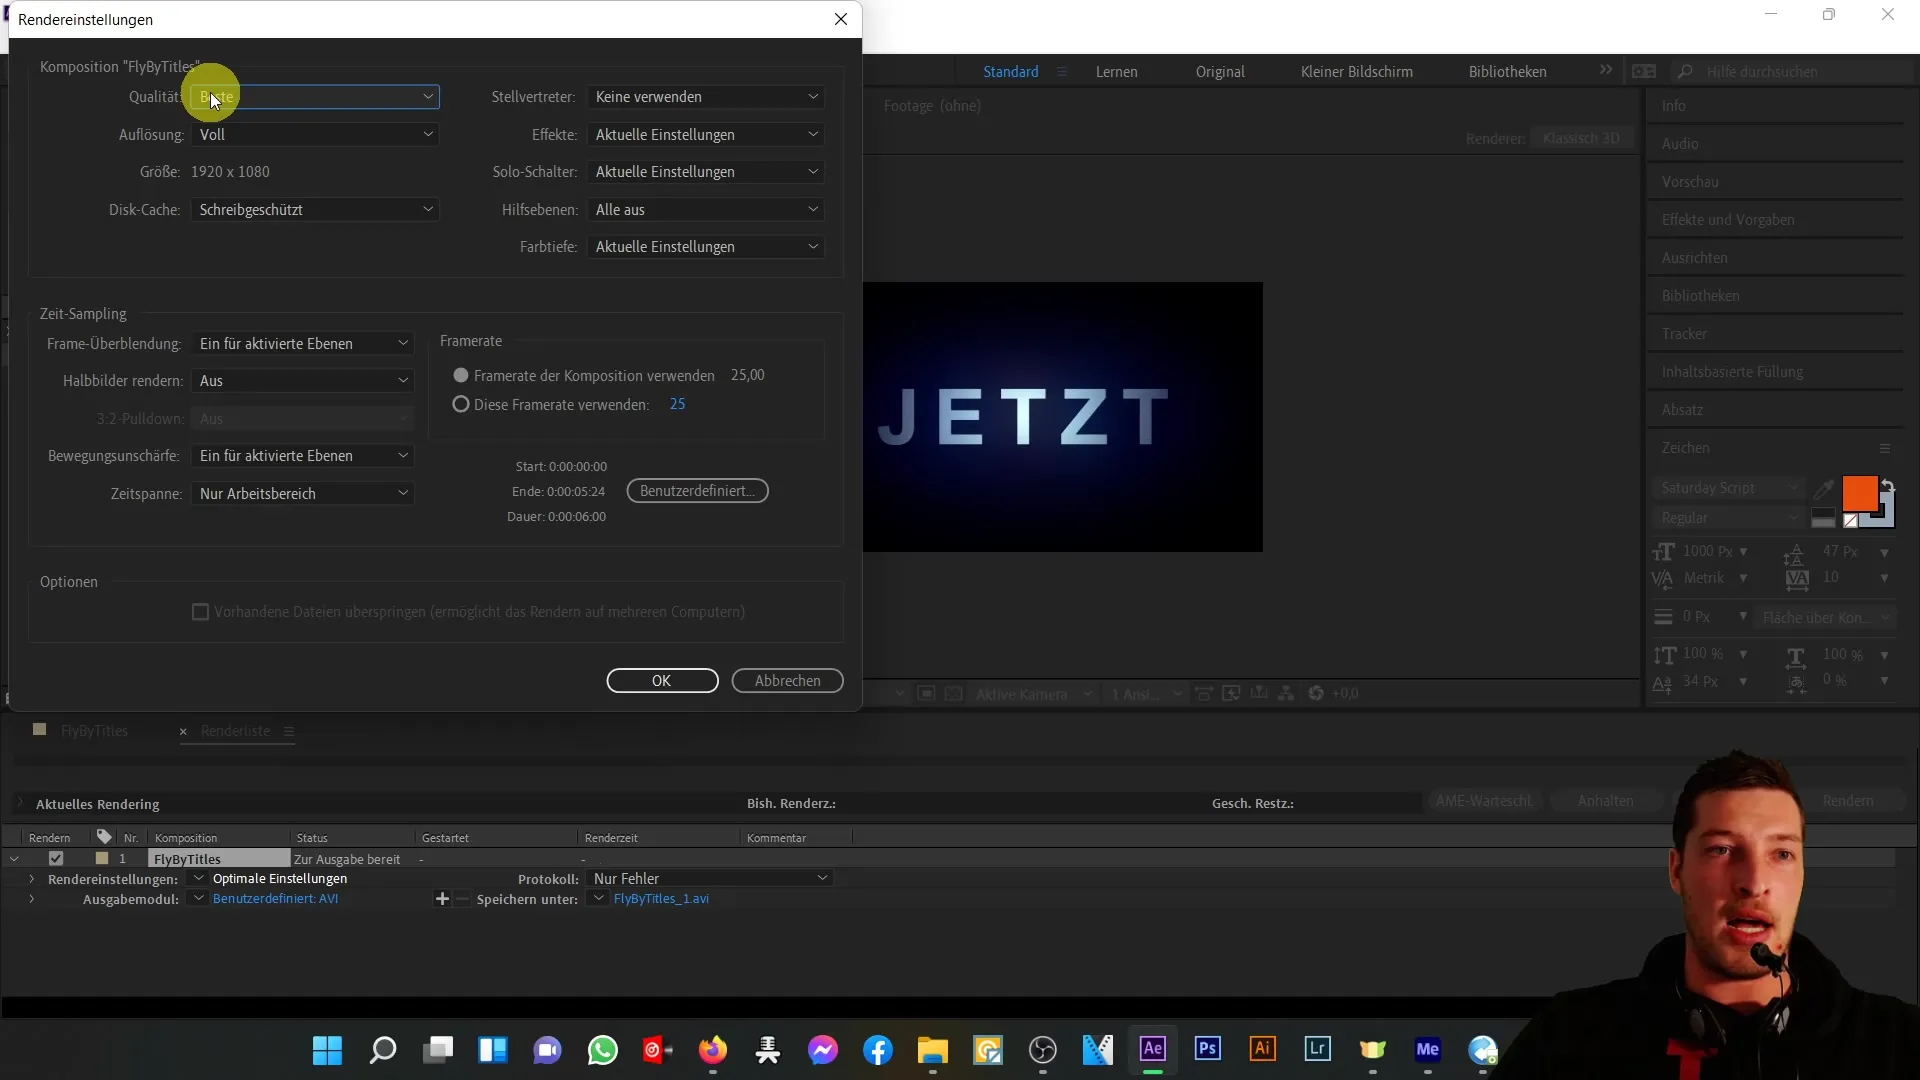The height and width of the screenshot is (1080, 1920).
Task: Toggle the render checkbox for FlyByTitles
Action: click(x=56, y=858)
